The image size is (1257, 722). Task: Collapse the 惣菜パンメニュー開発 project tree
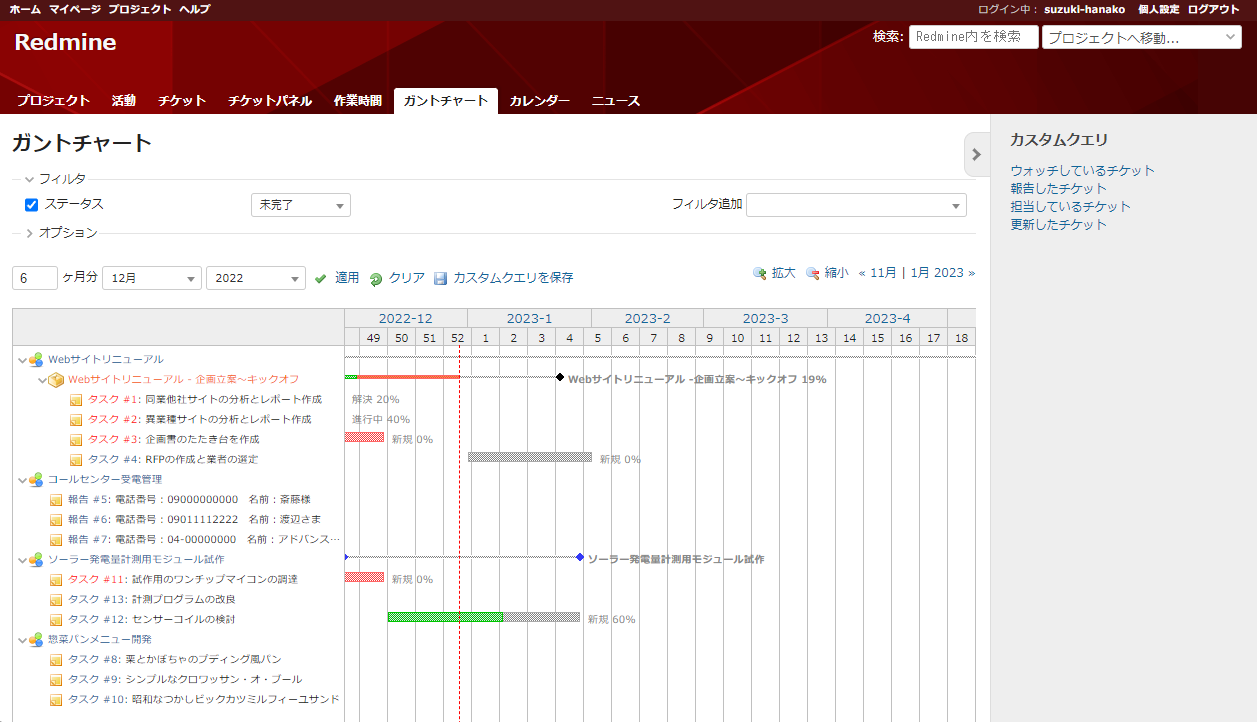click(22, 640)
